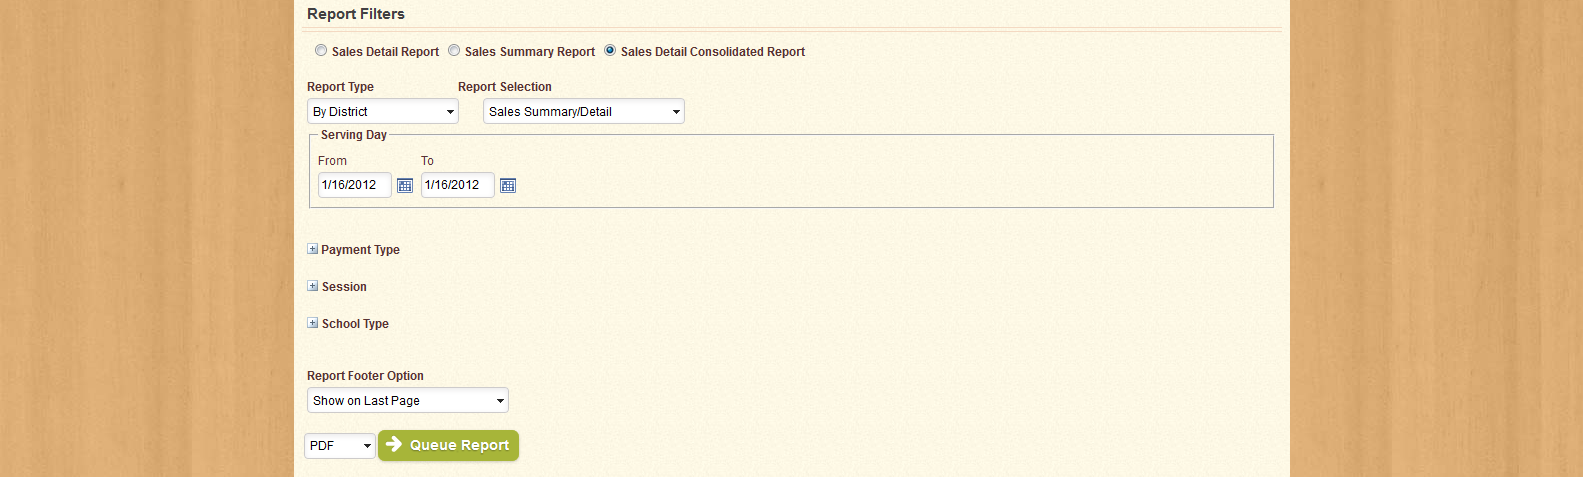The height and width of the screenshot is (477, 1583).
Task: Open the Report Footer Option dropdown
Action: pyautogui.click(x=408, y=401)
